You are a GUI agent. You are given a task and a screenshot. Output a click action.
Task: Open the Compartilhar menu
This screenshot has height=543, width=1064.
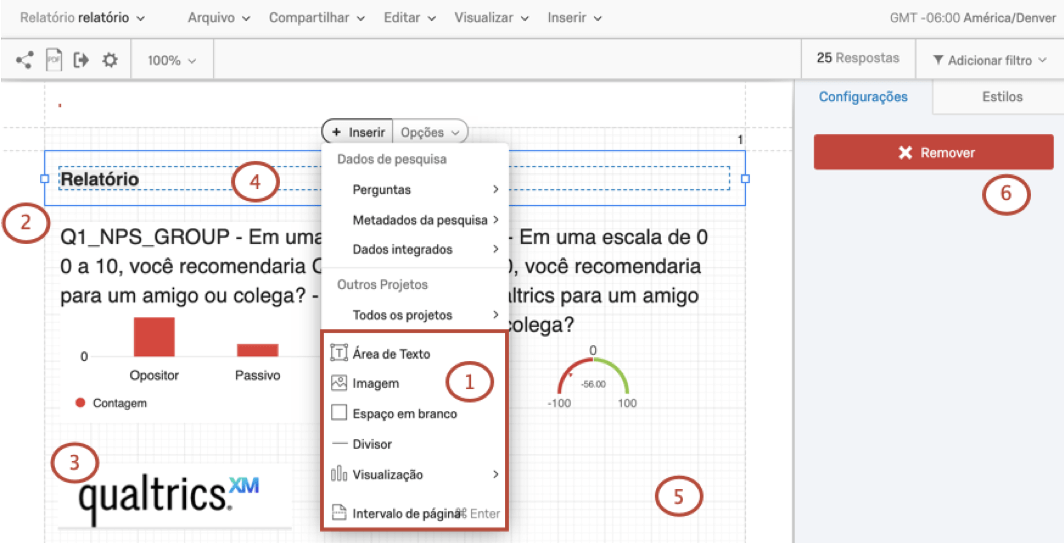click(x=317, y=18)
